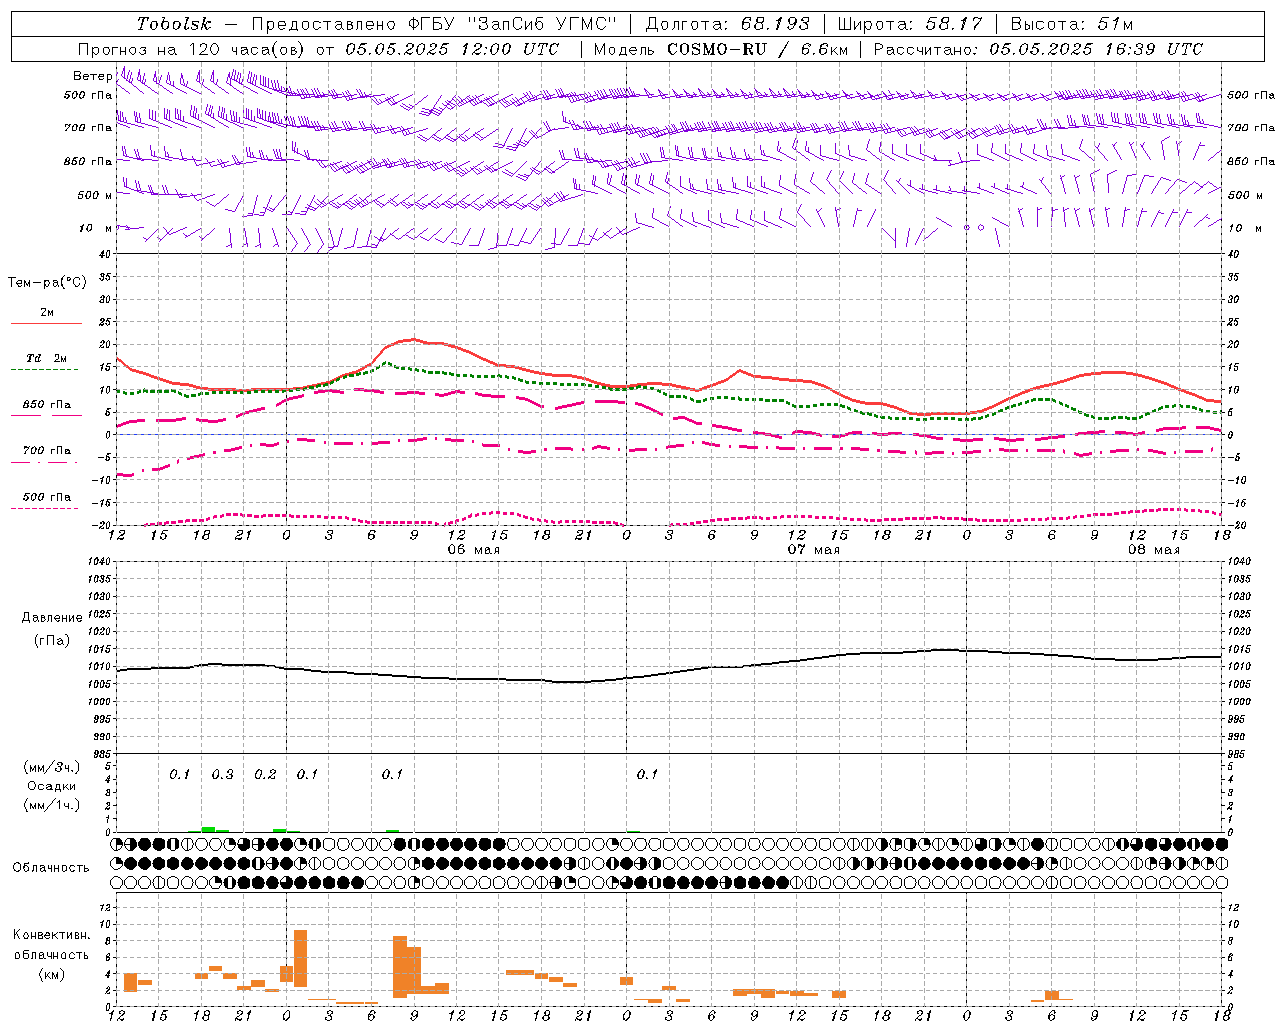
Task: Click the '0.3' precipitation value
Action: 222,775
